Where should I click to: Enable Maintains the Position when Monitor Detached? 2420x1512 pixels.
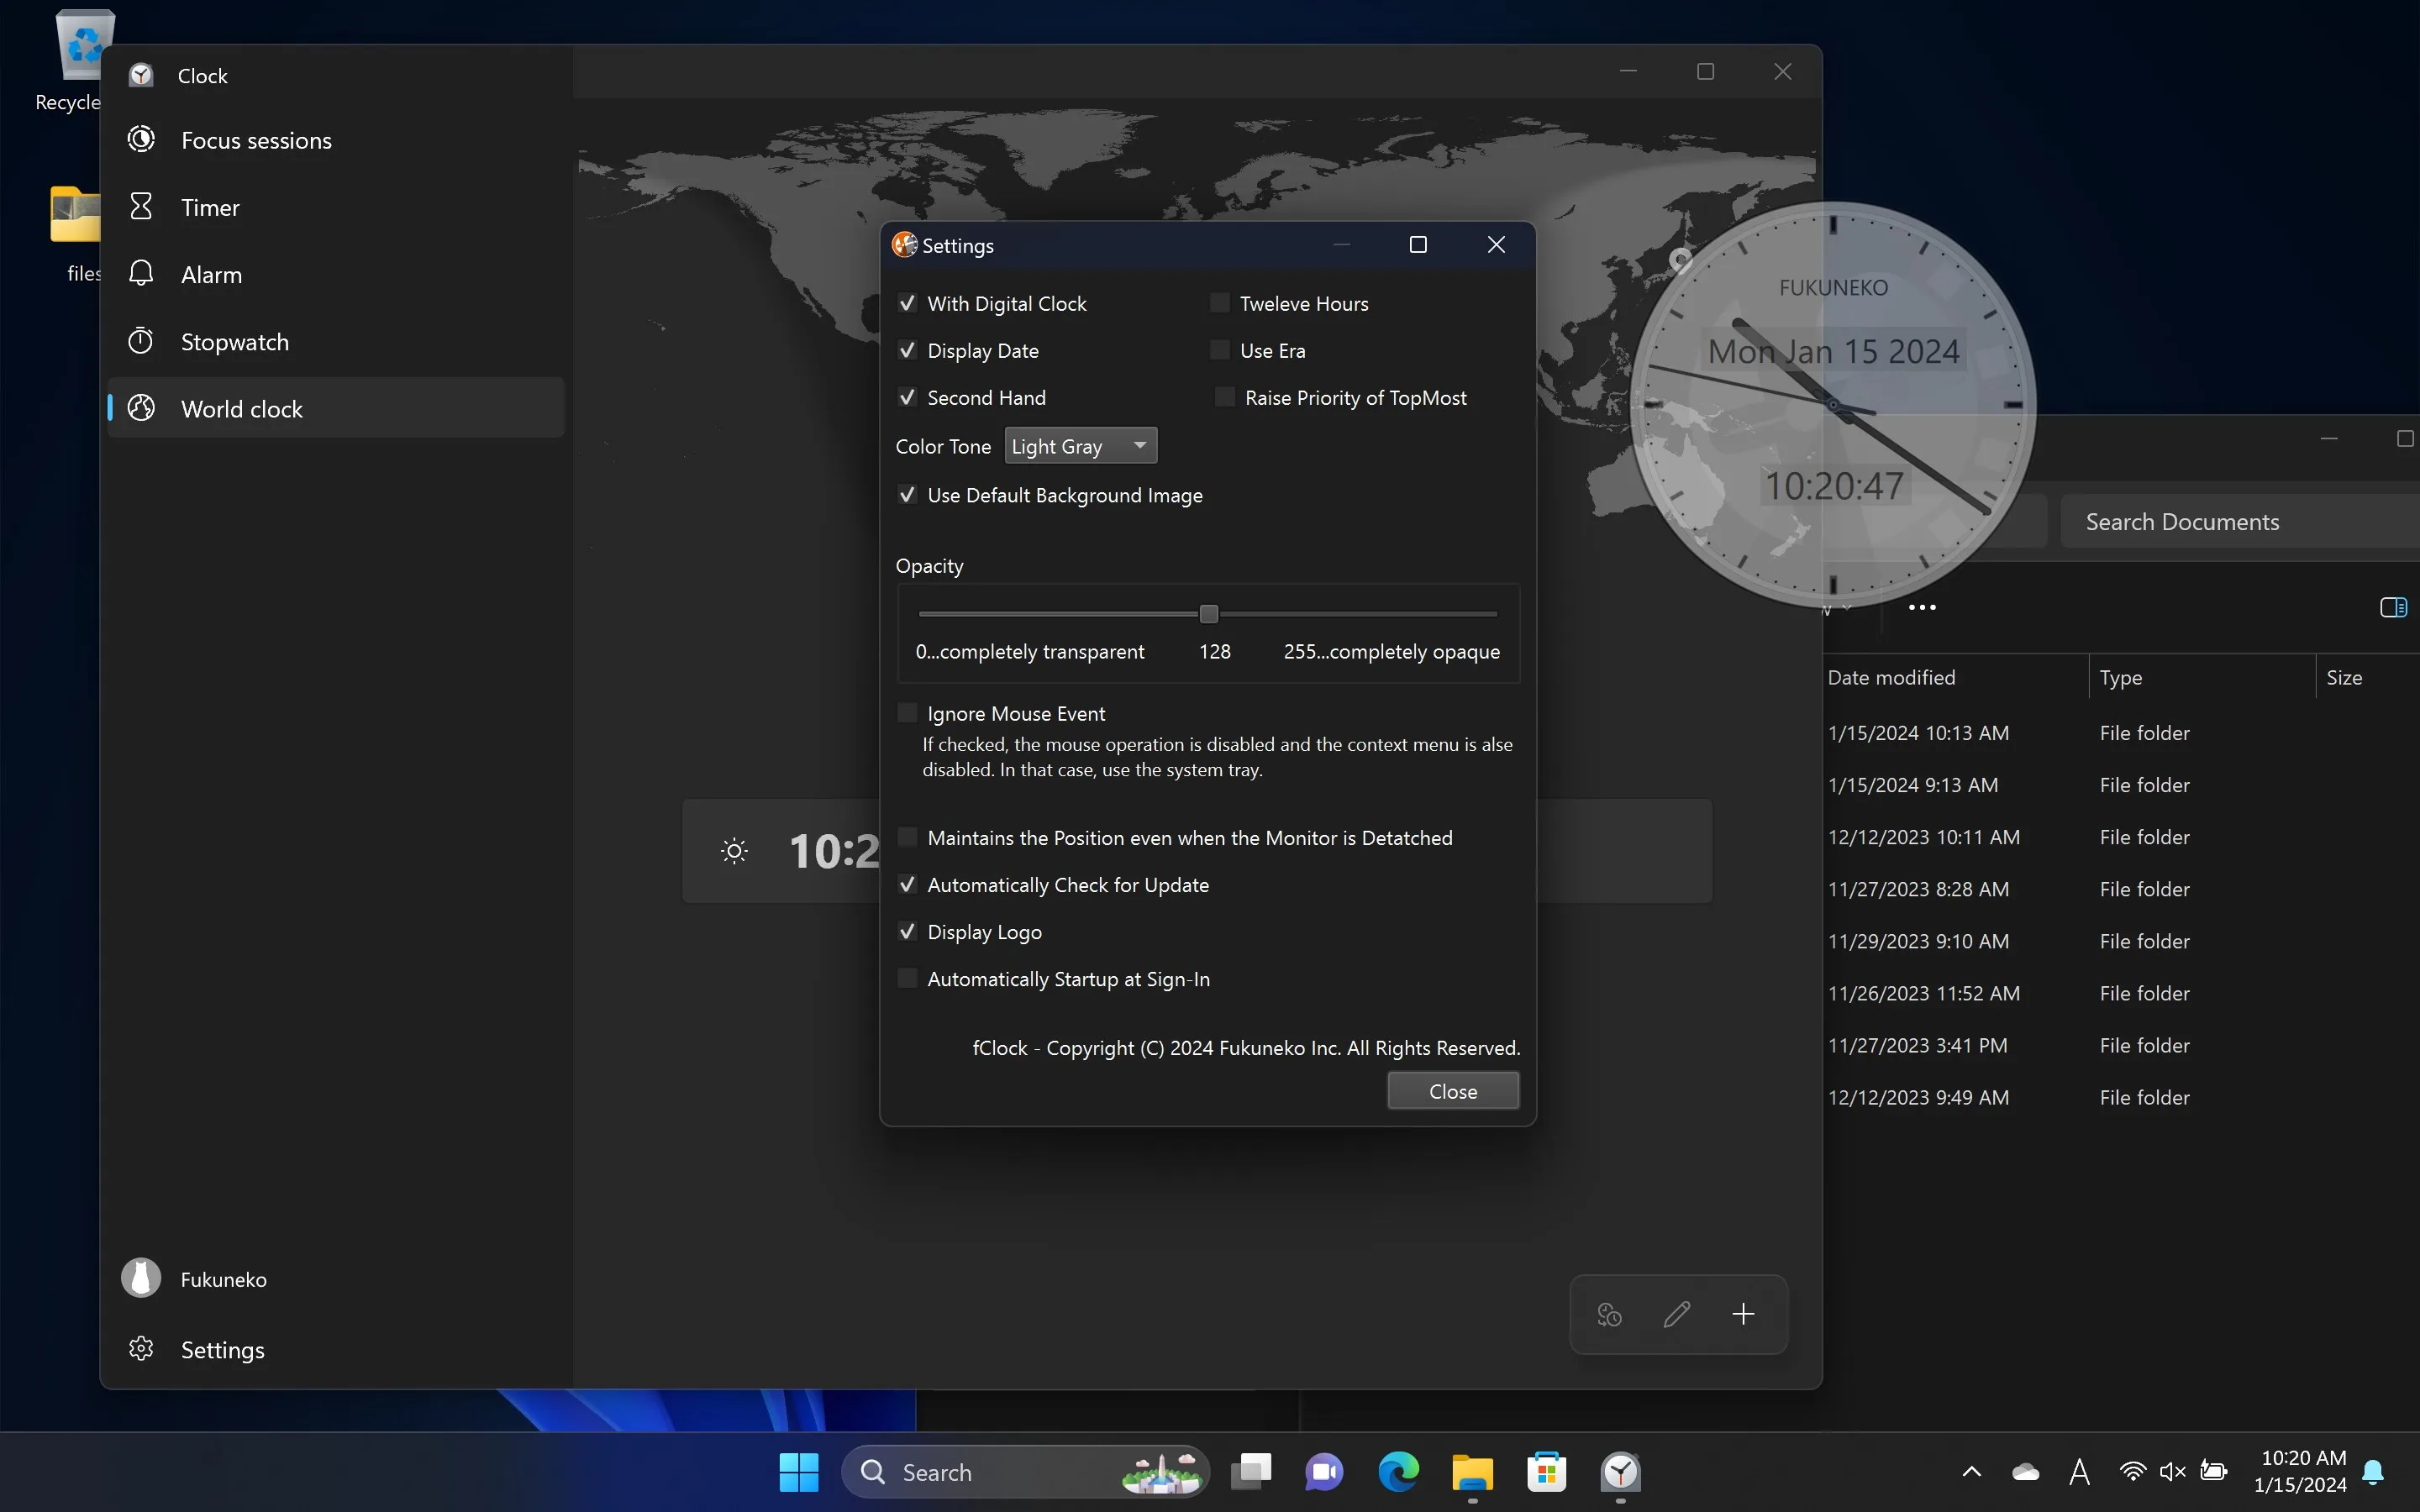point(907,837)
